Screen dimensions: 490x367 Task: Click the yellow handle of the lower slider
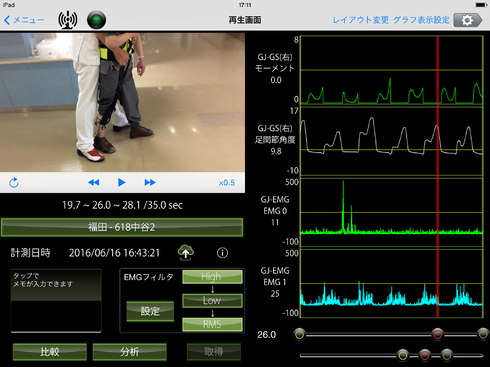coord(403,355)
